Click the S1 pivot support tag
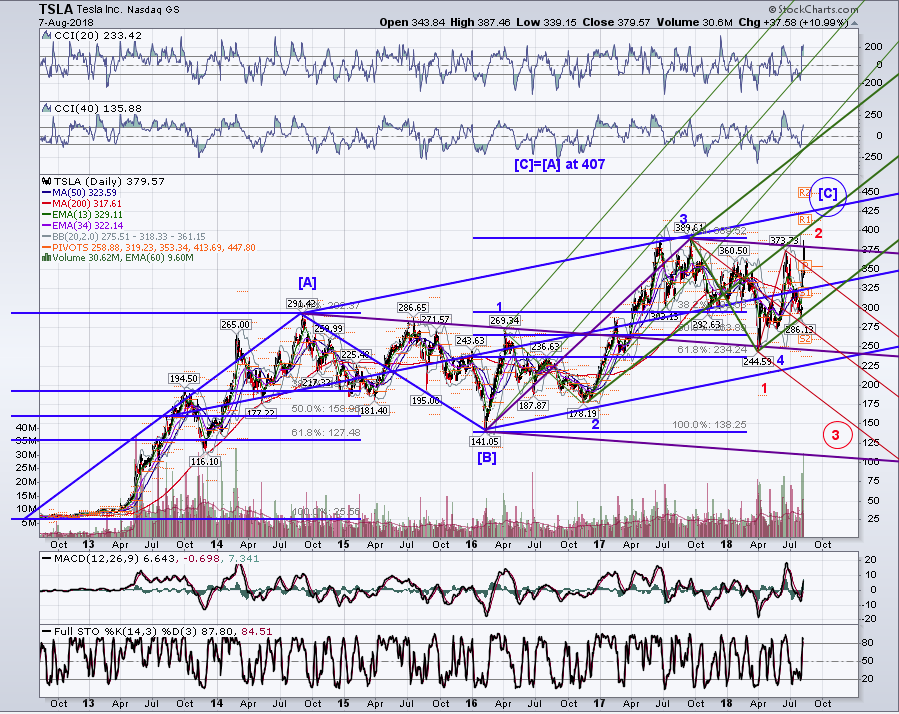The height and width of the screenshot is (714, 899). pyautogui.click(x=805, y=293)
